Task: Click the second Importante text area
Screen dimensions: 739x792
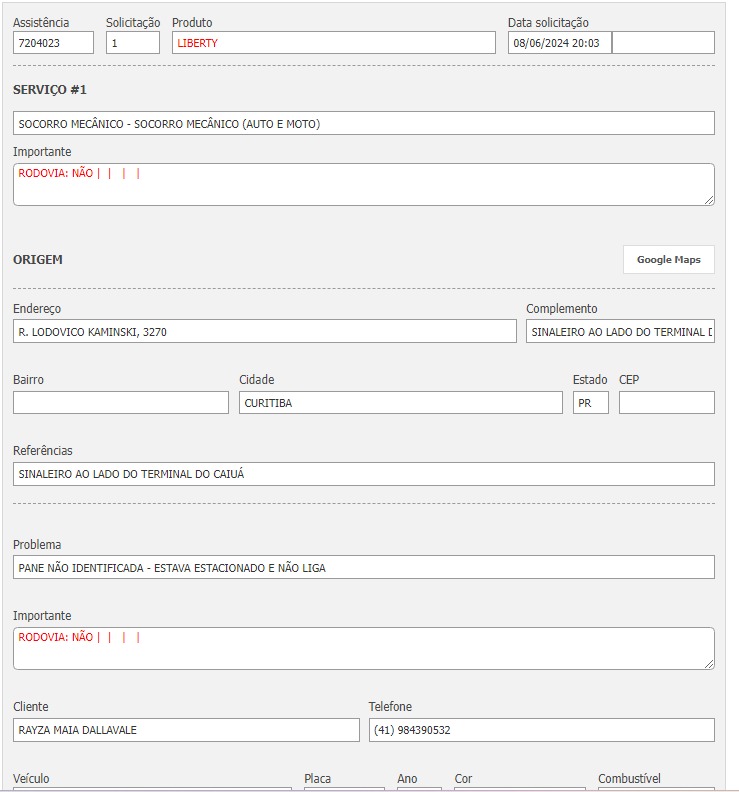Action: (x=363, y=649)
